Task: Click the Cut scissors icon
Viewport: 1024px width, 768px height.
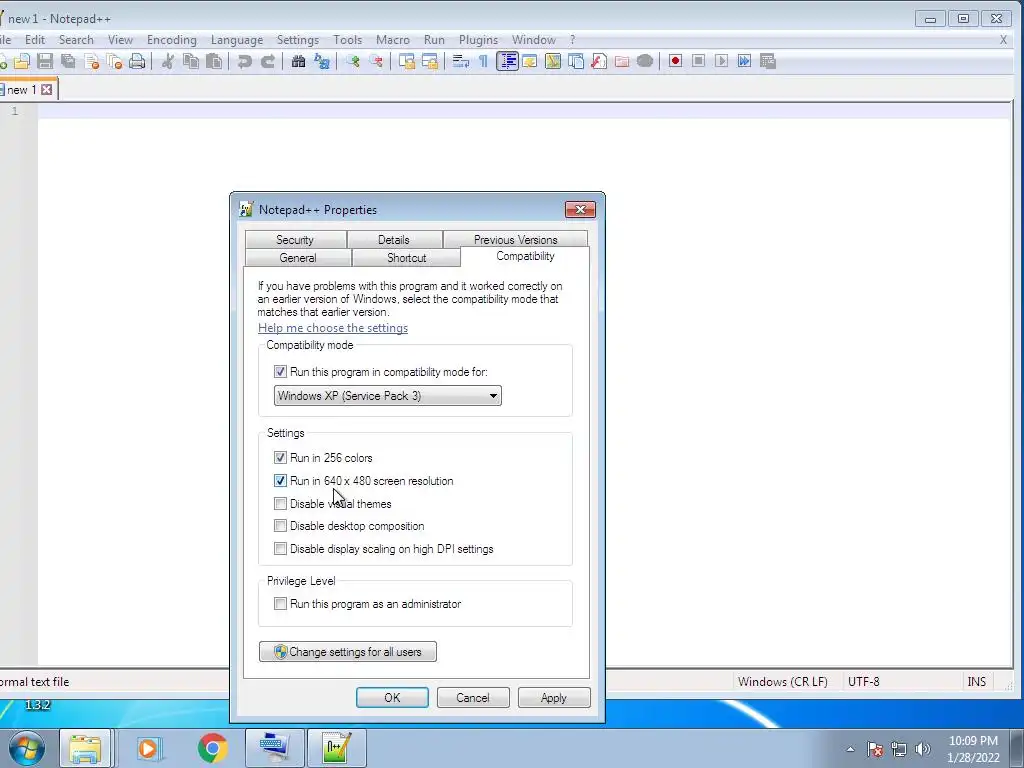Action: (168, 61)
